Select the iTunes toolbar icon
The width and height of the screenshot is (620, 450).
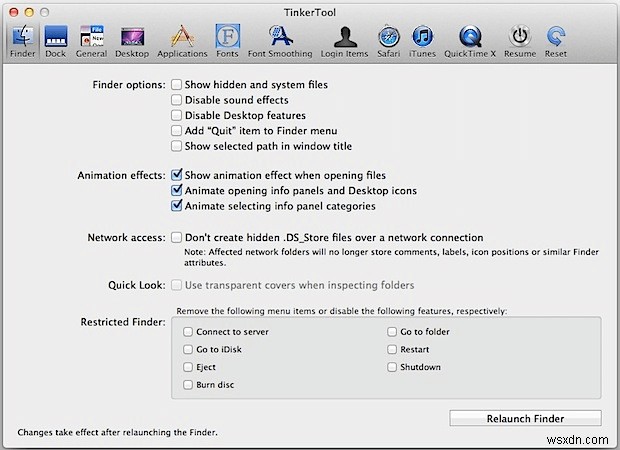(422, 42)
